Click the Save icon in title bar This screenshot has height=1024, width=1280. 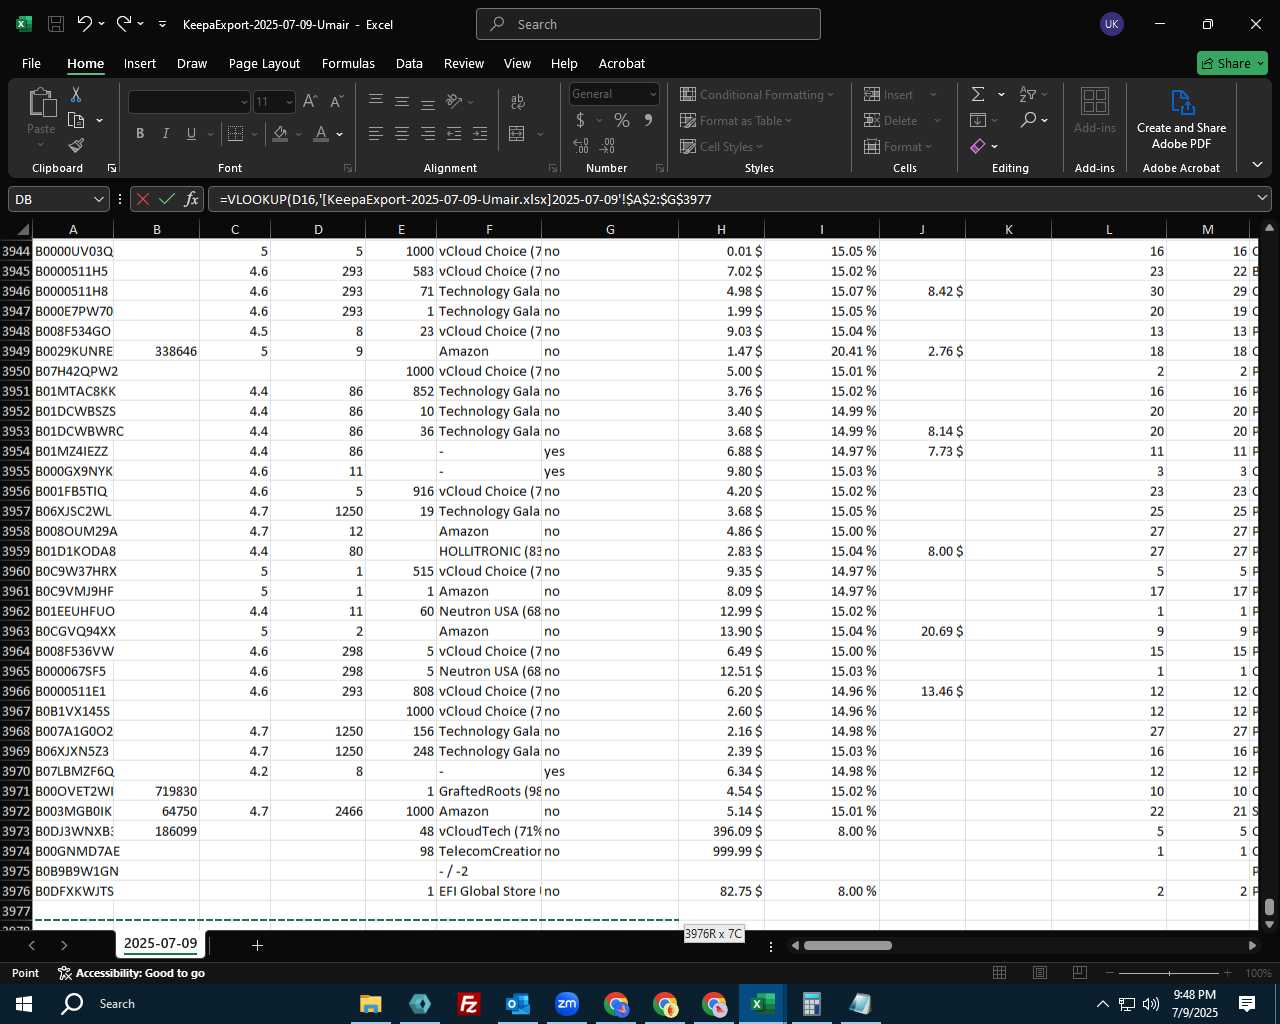tap(56, 24)
